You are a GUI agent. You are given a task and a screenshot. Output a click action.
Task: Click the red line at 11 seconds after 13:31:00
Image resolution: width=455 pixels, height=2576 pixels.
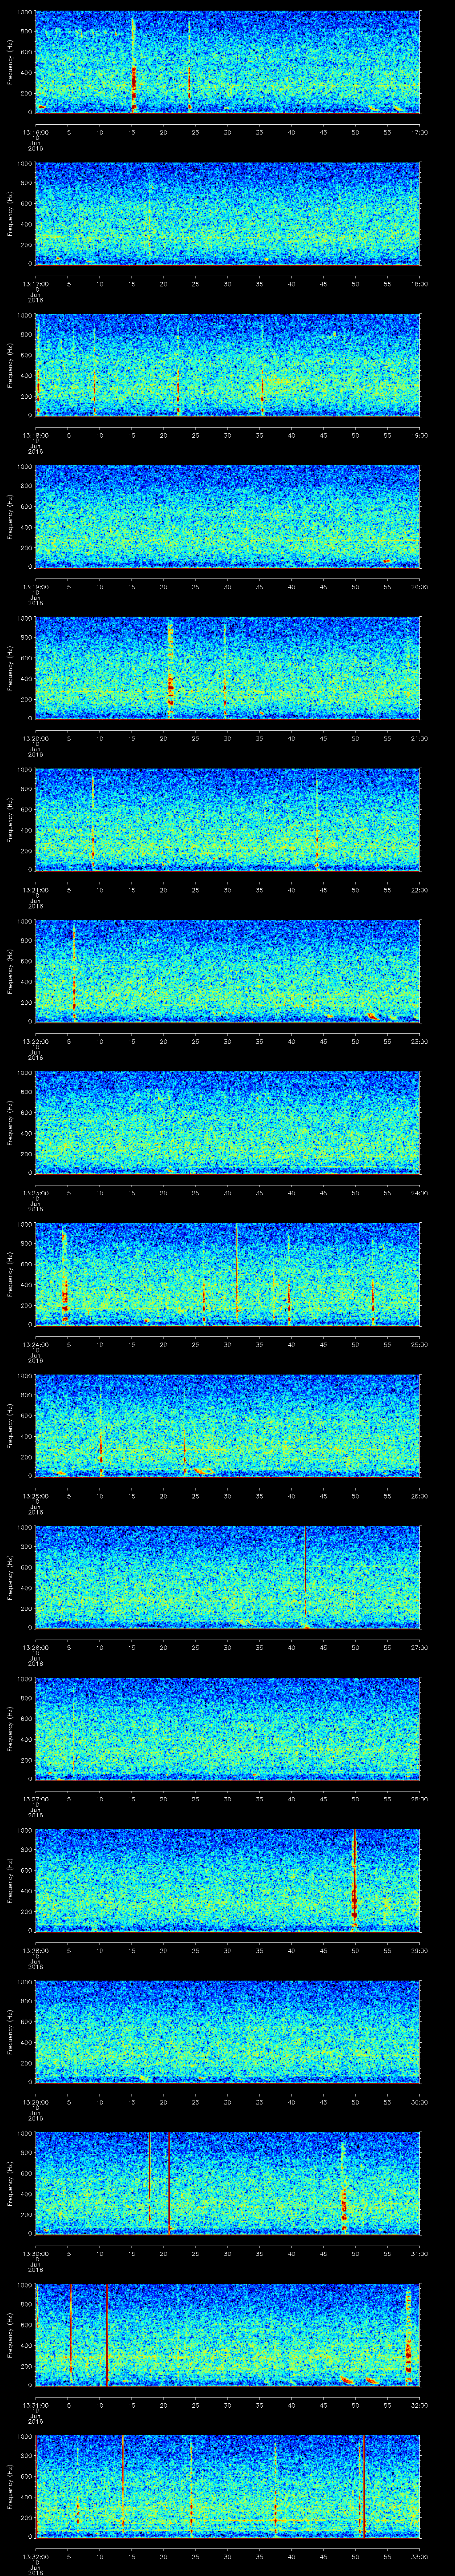[x=107, y=2335]
